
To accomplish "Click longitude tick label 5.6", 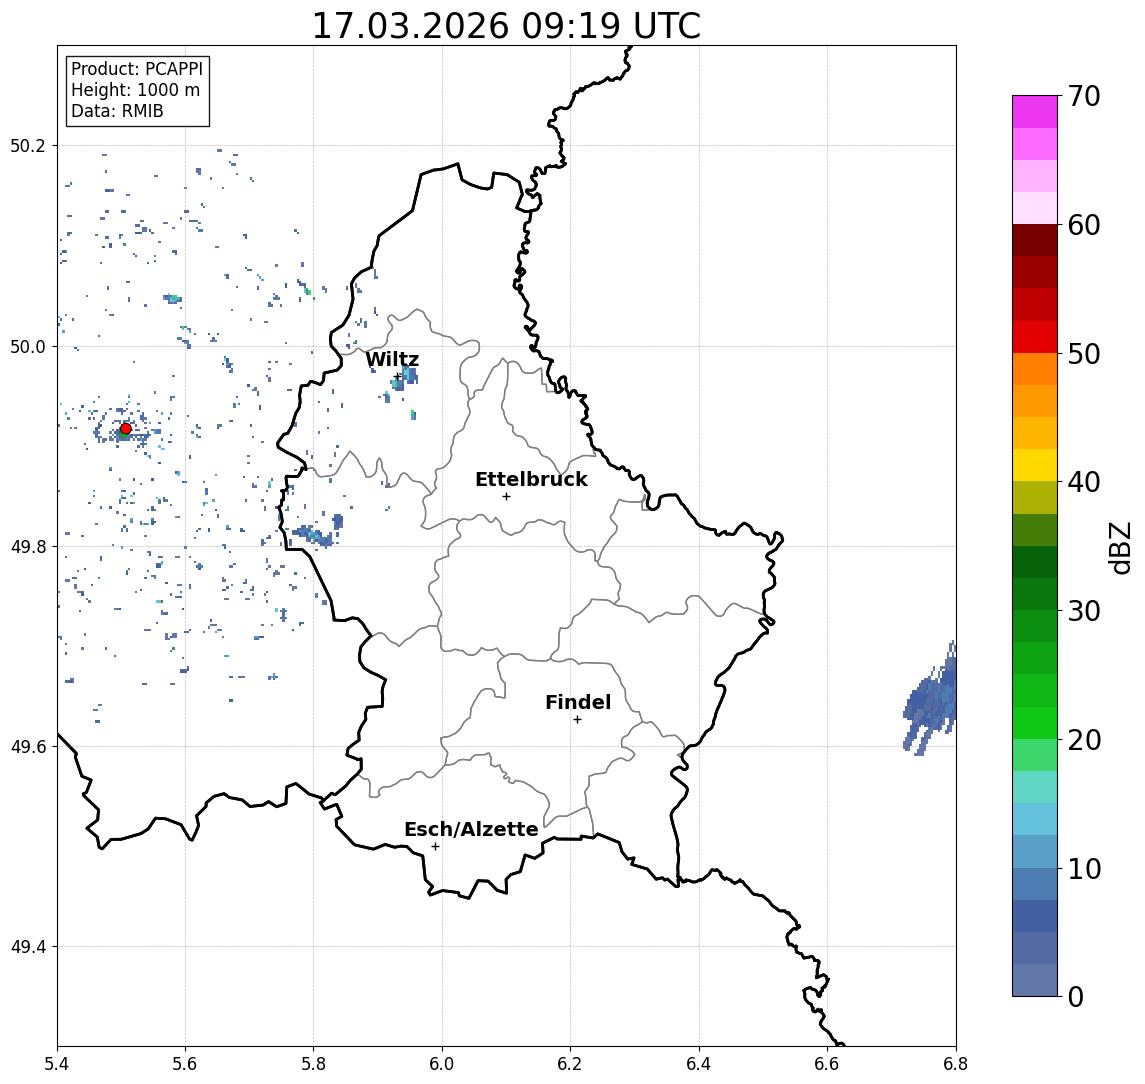I will click(x=185, y=1064).
